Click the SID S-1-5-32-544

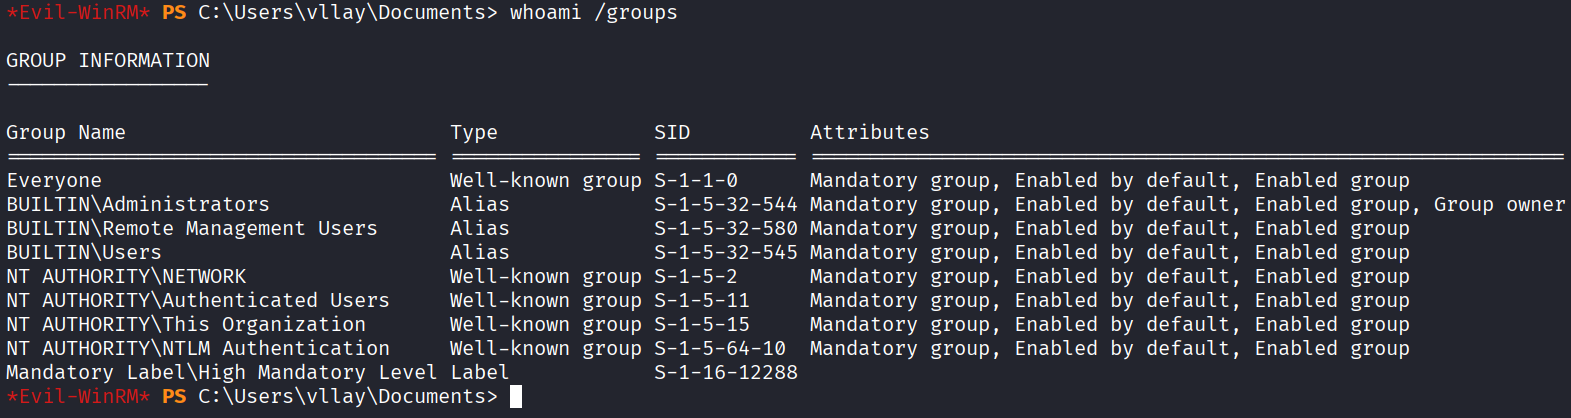pos(726,205)
